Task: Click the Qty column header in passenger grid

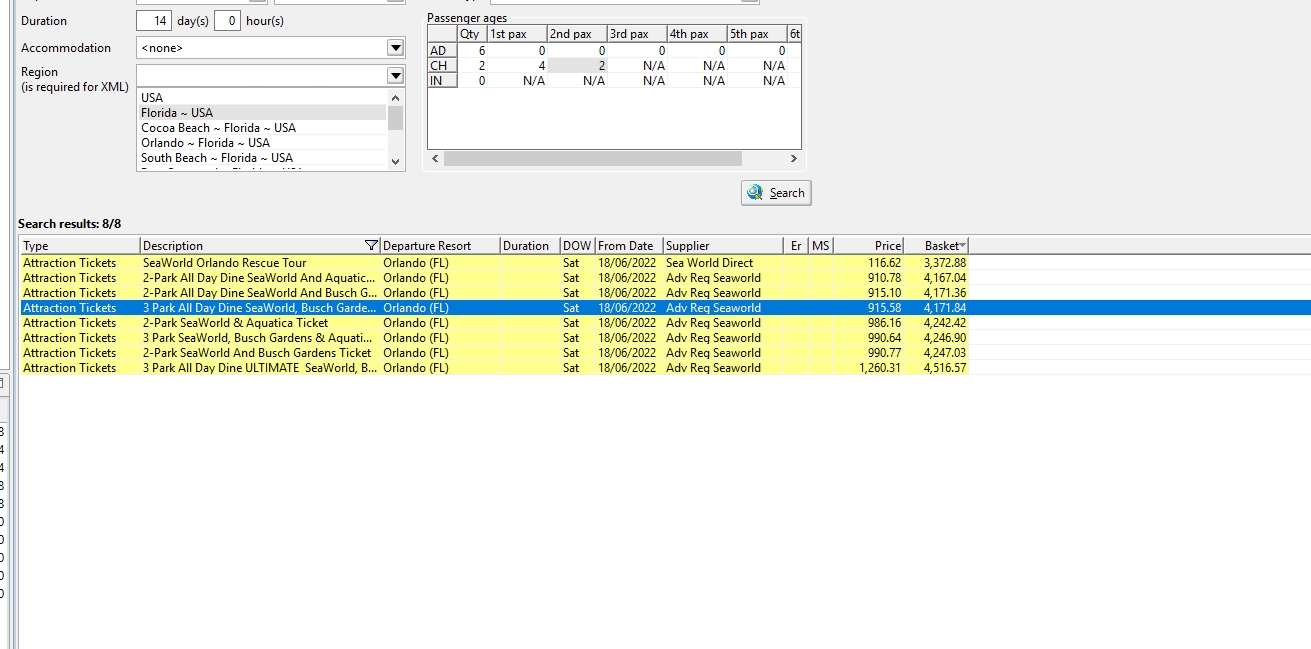Action: (472, 34)
